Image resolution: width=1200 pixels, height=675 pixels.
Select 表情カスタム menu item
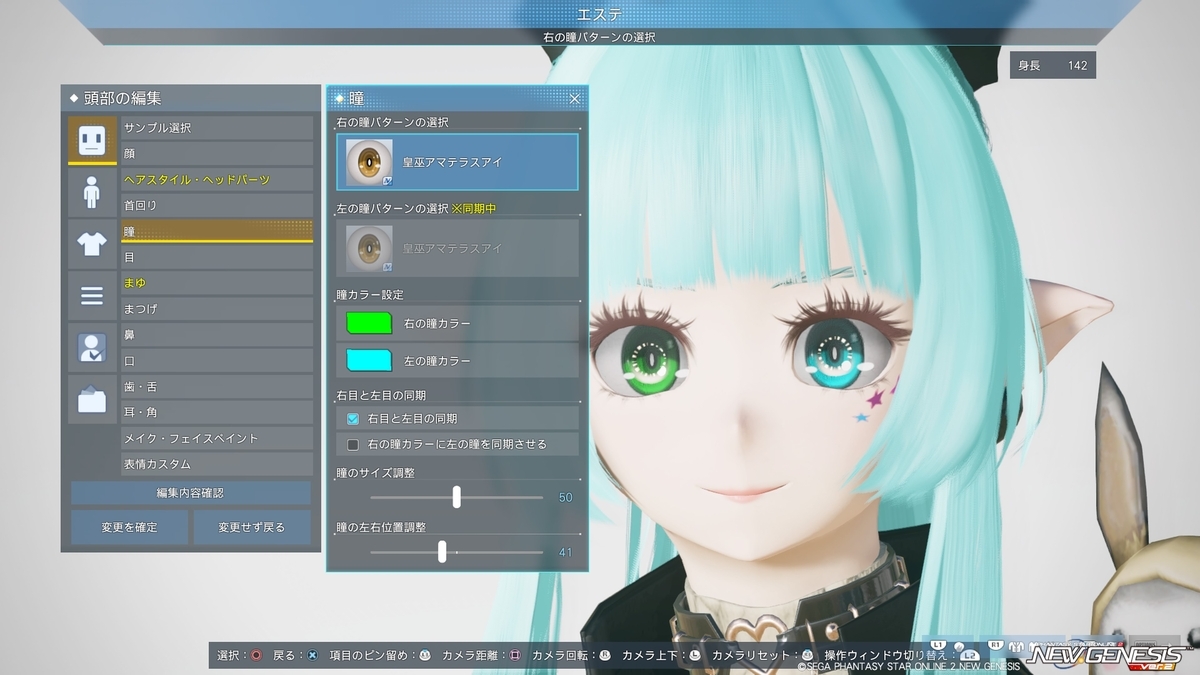coord(217,464)
